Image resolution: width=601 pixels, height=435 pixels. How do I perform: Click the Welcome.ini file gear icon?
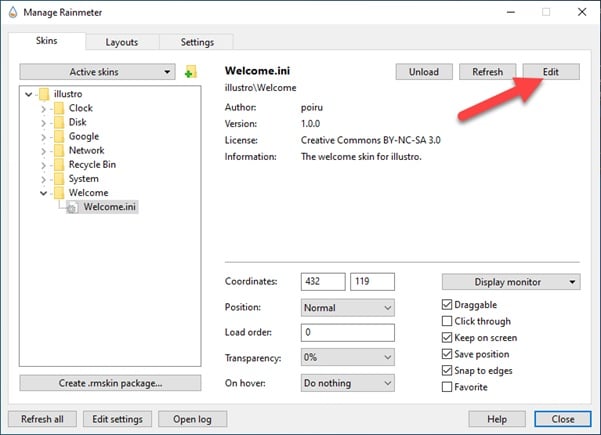click(x=72, y=207)
